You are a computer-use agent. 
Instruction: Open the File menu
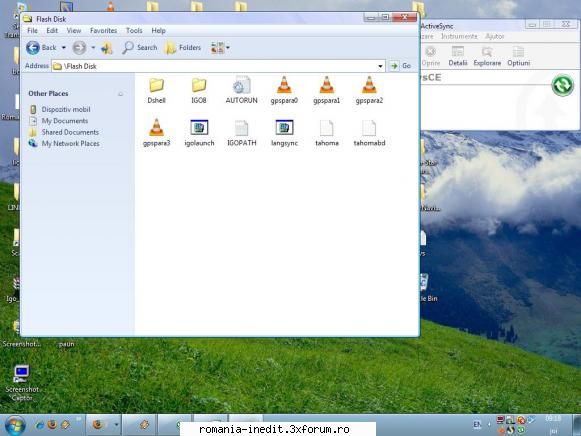[x=32, y=31]
